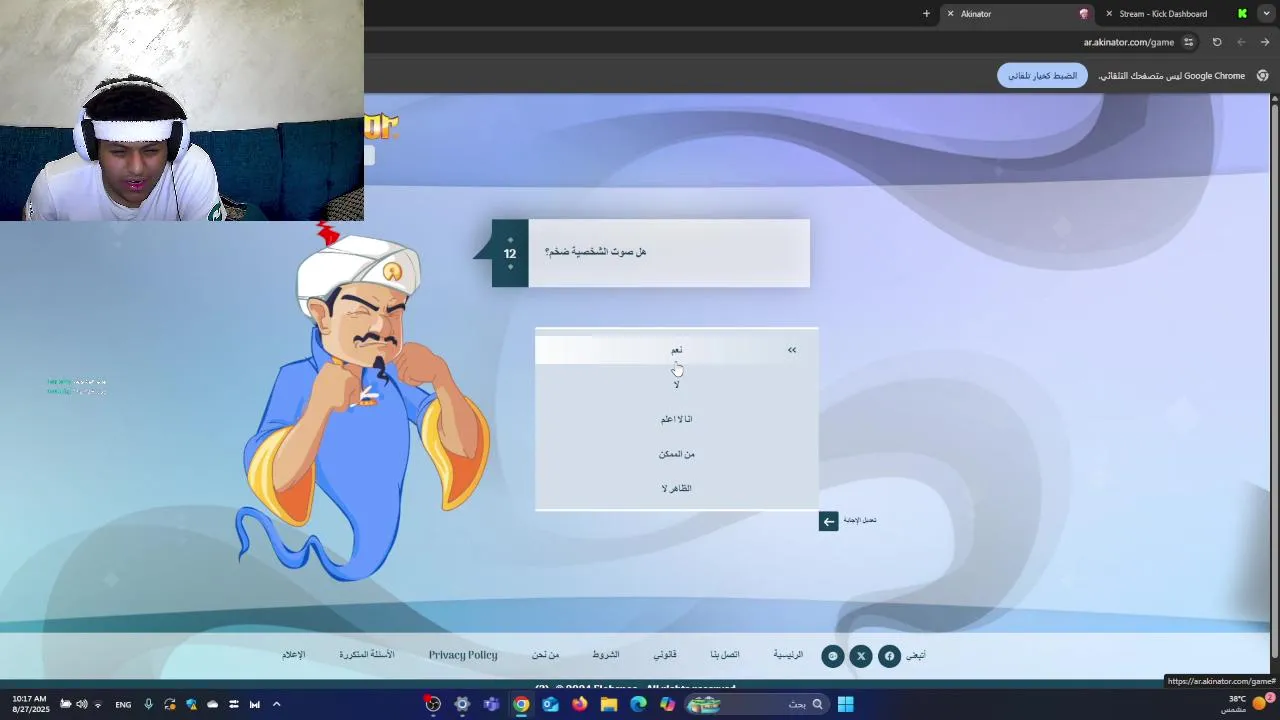Image resolution: width=1280 pixels, height=720 pixels.
Task: Show hidden system tray icons chevron
Action: tap(277, 704)
